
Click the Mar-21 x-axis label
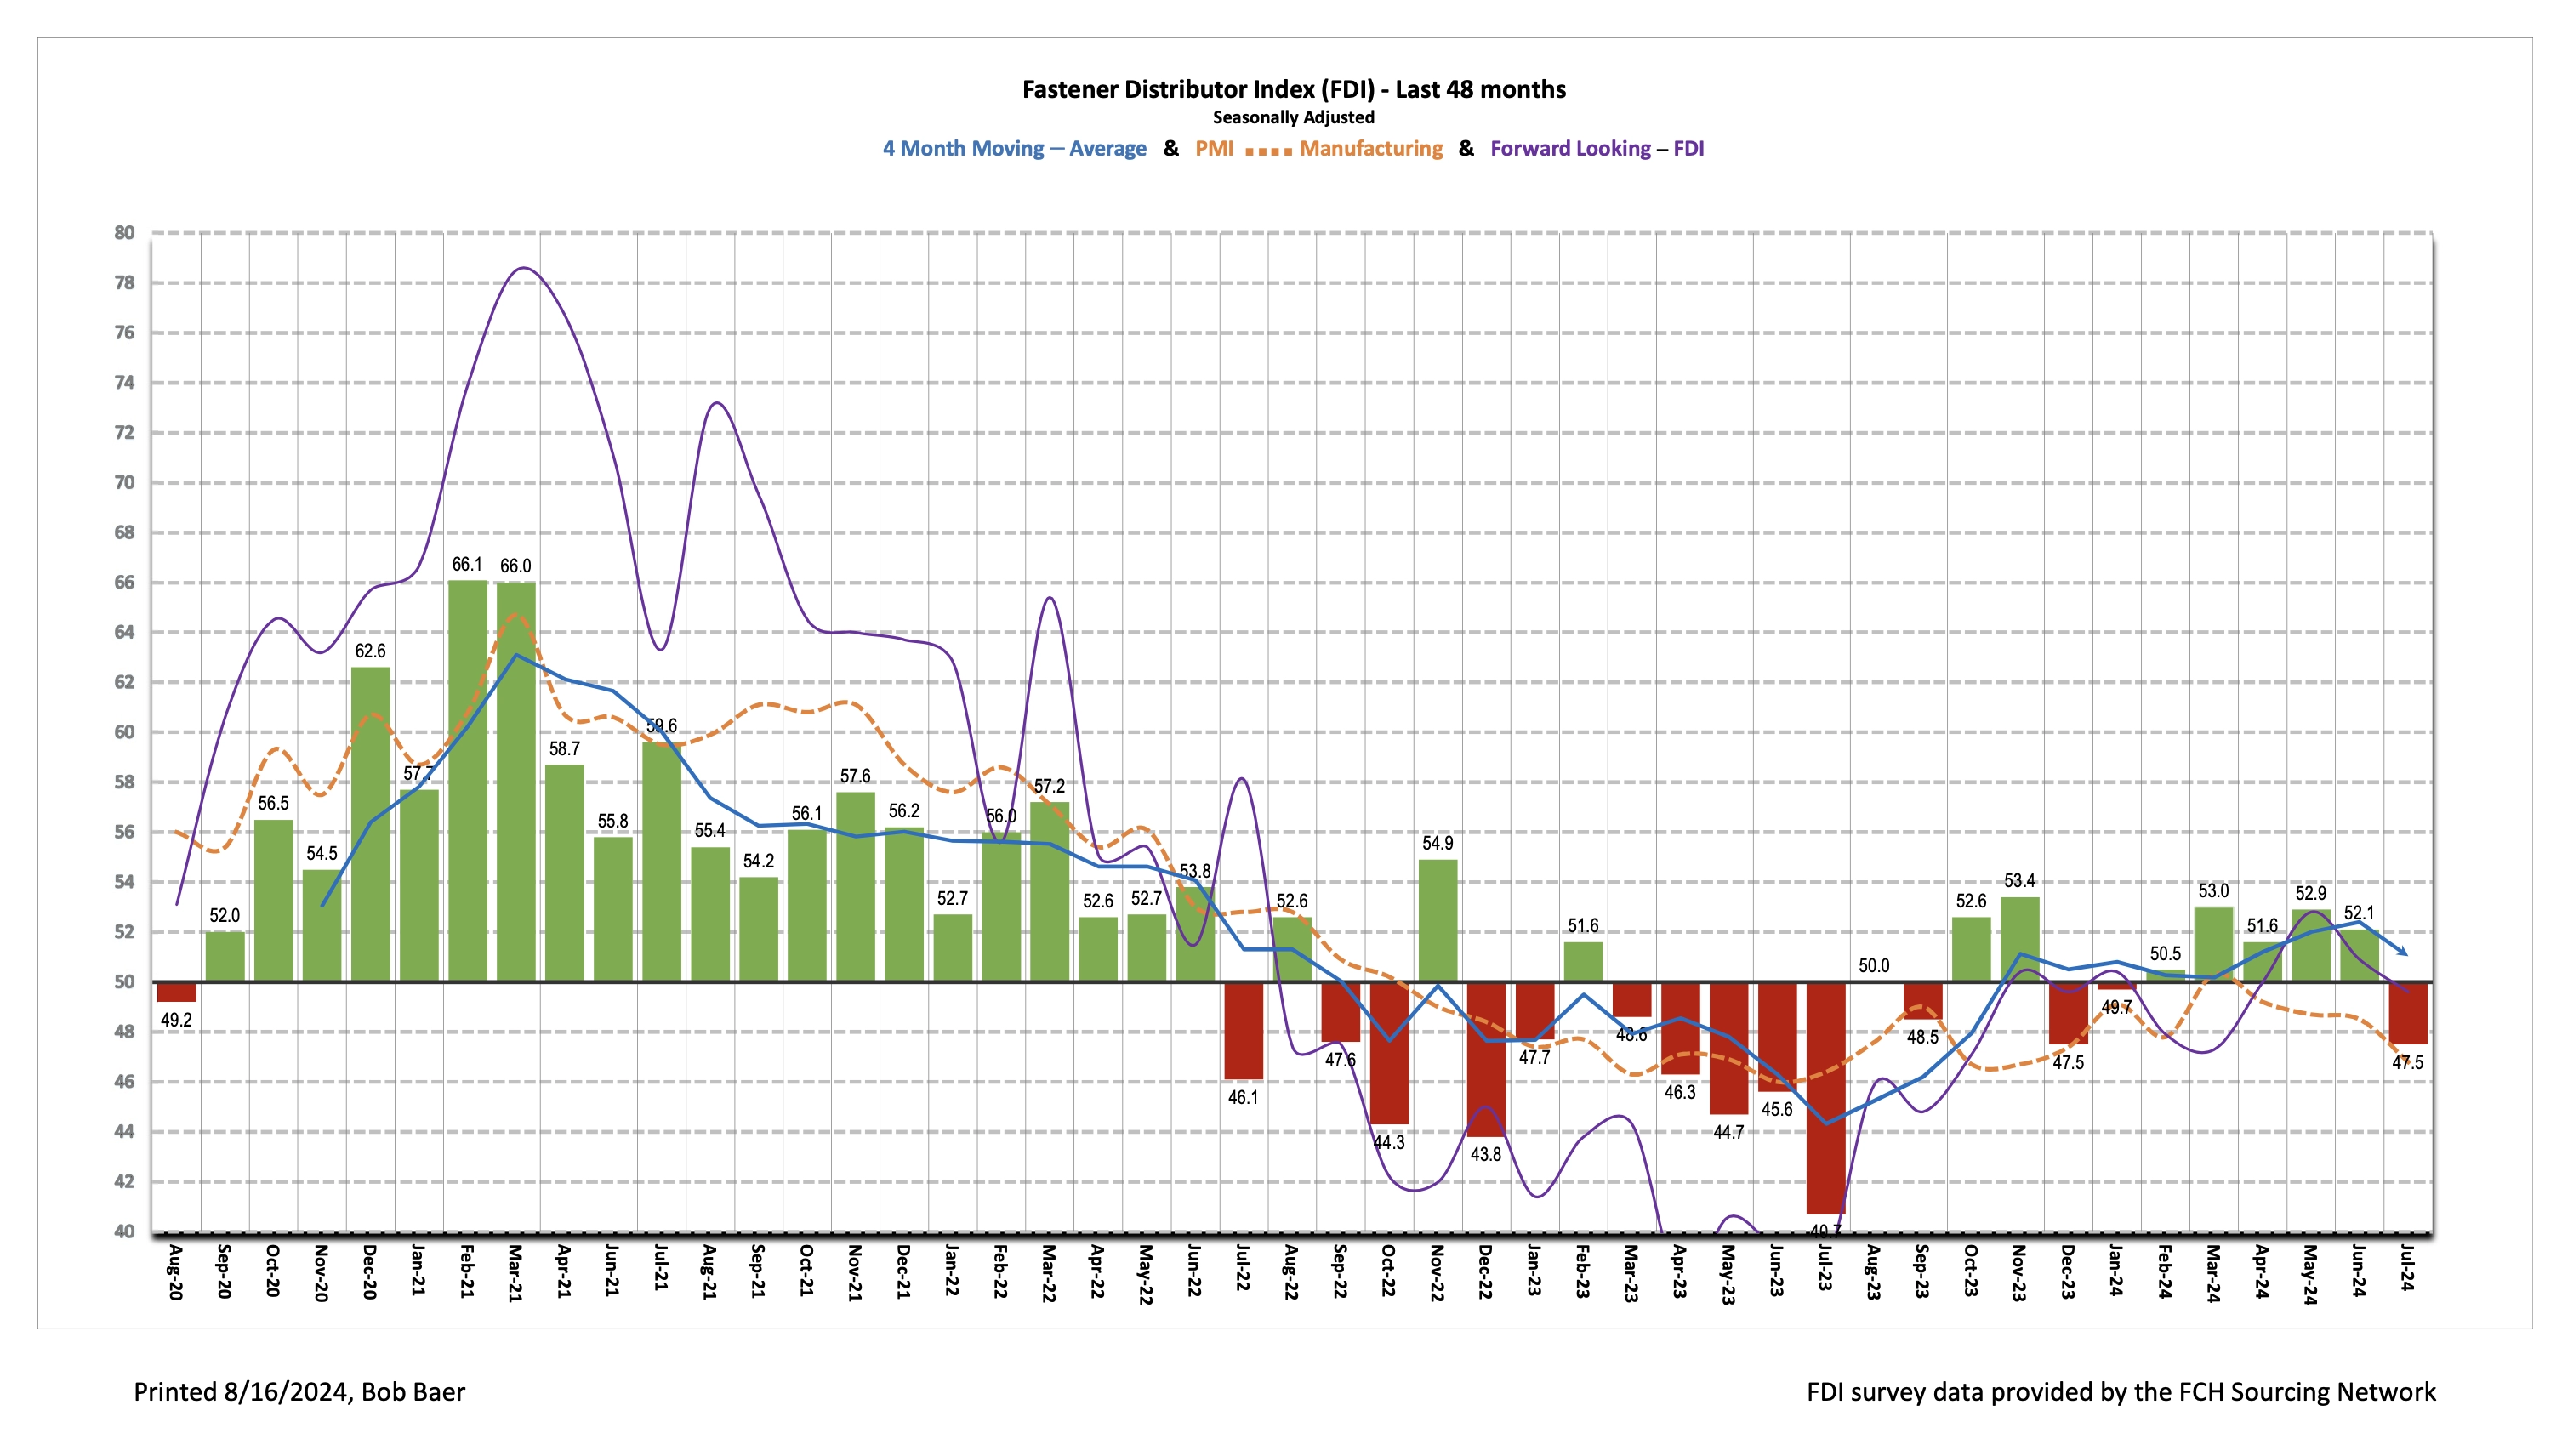515,1272
